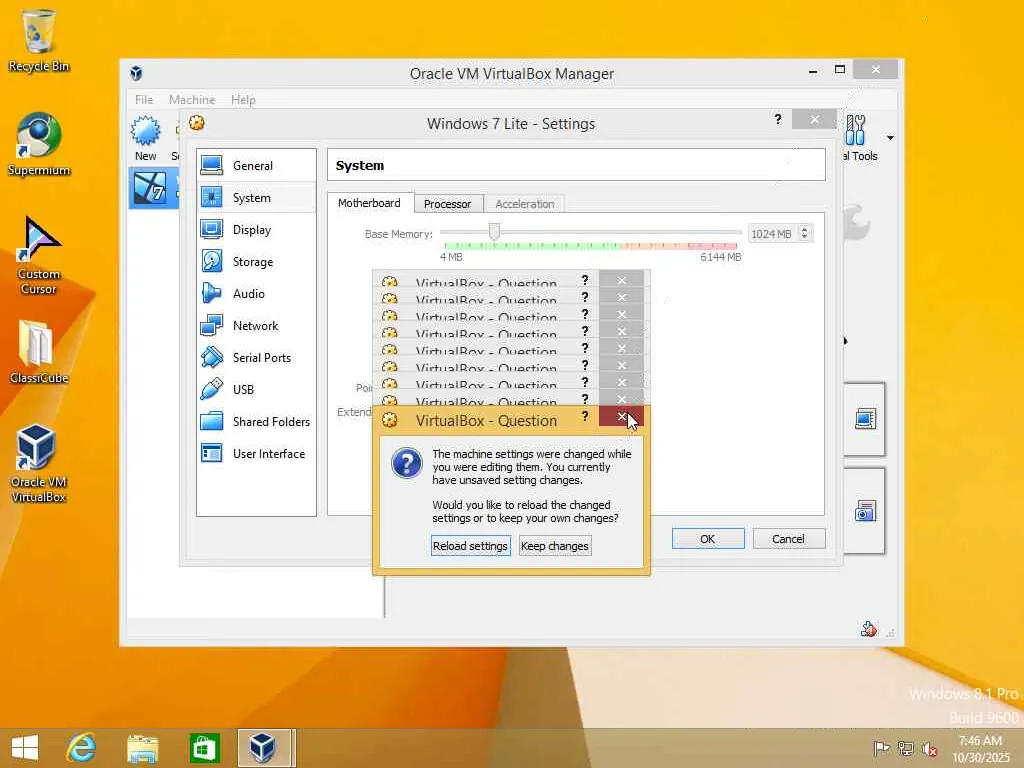Viewport: 1024px width, 768px height.
Task: Open Windows Store from taskbar
Action: coord(204,748)
